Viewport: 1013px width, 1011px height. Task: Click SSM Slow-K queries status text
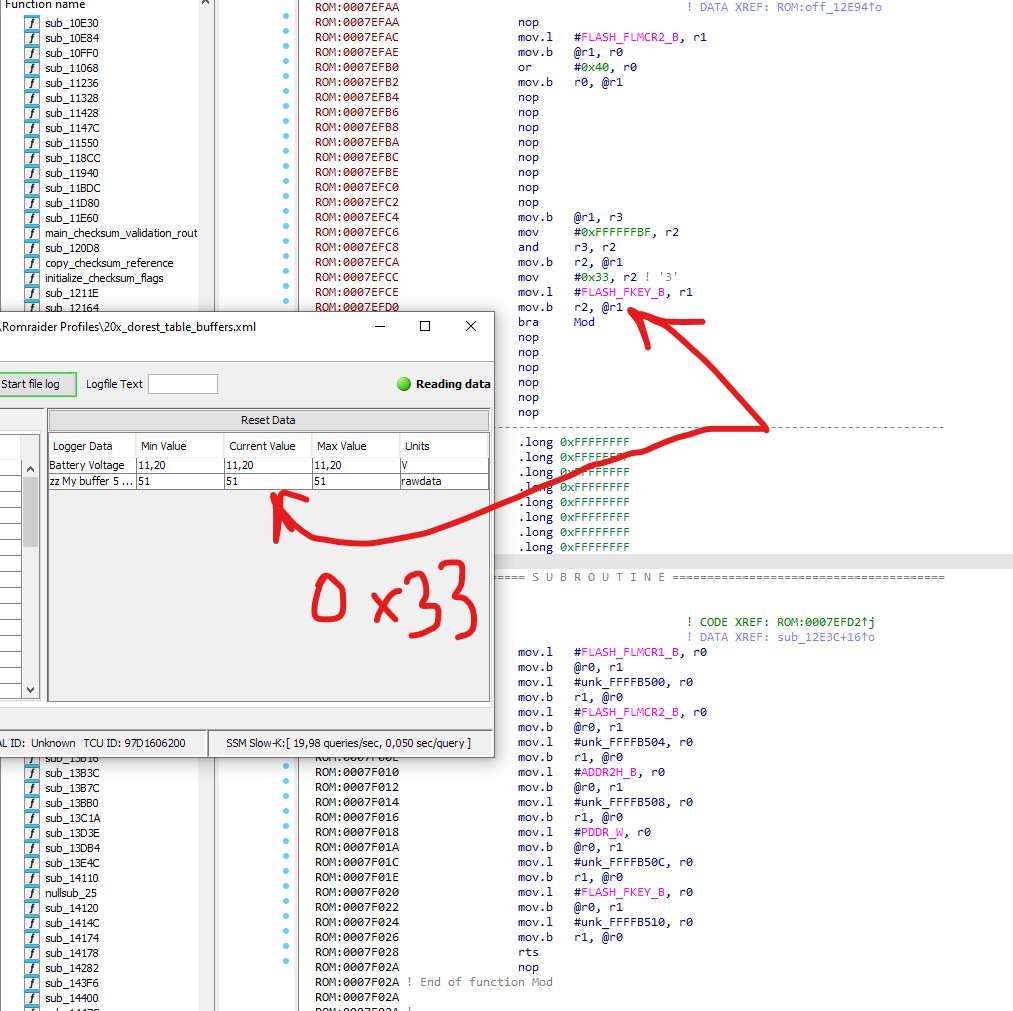348,743
